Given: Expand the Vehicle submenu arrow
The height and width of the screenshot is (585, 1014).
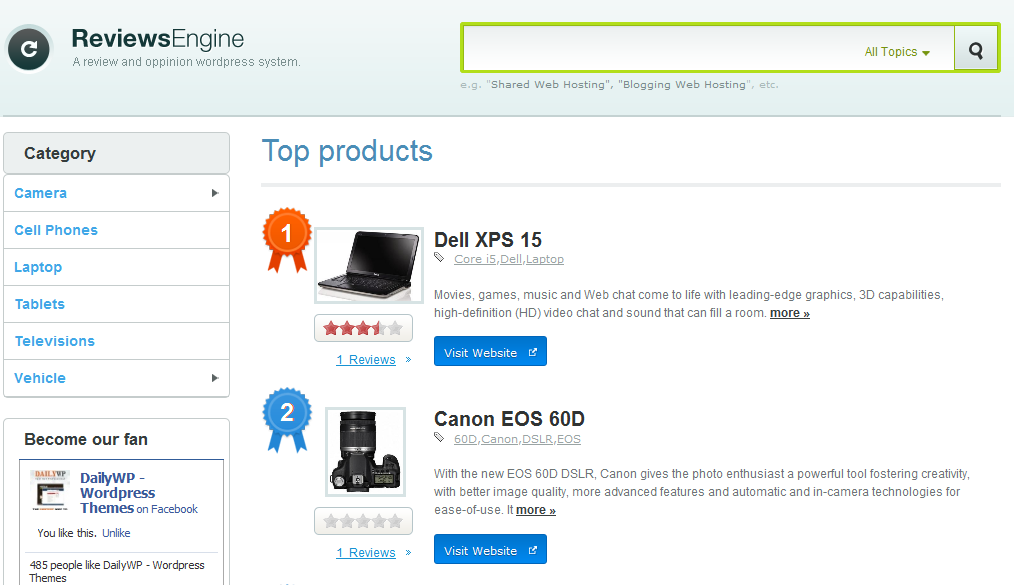Looking at the screenshot, I should (215, 378).
